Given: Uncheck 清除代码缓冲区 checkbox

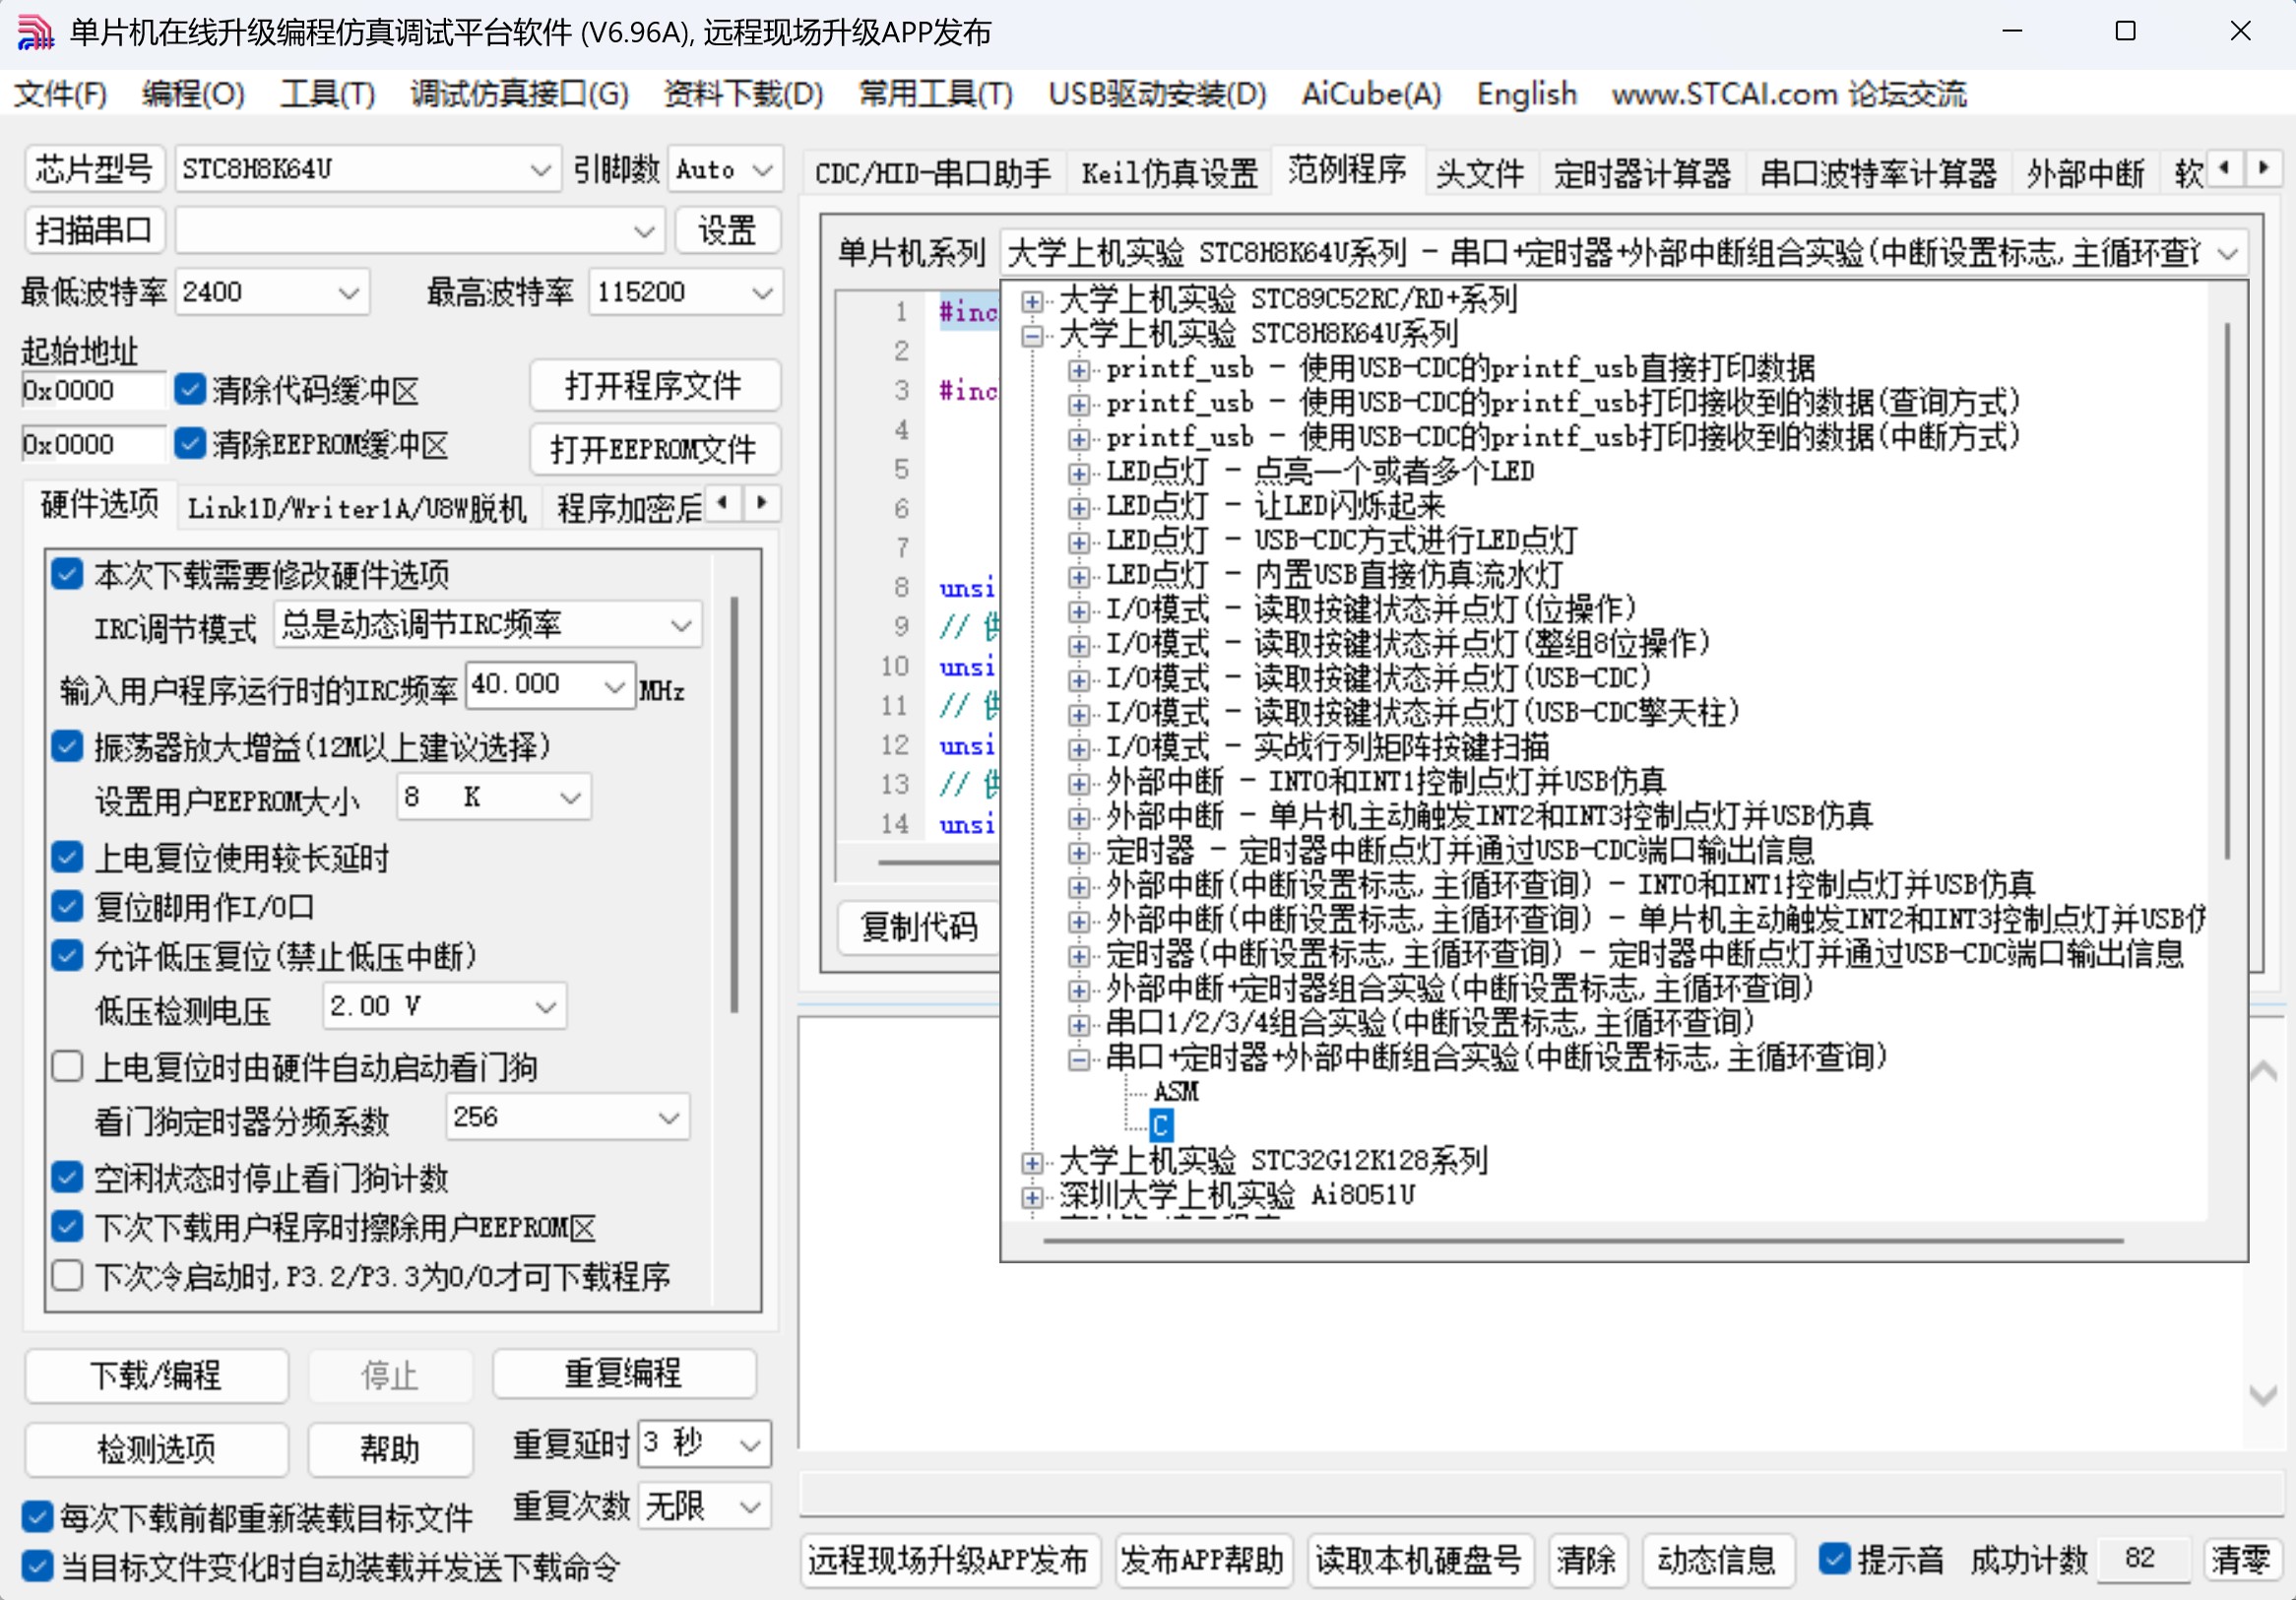Looking at the screenshot, I should [x=190, y=389].
